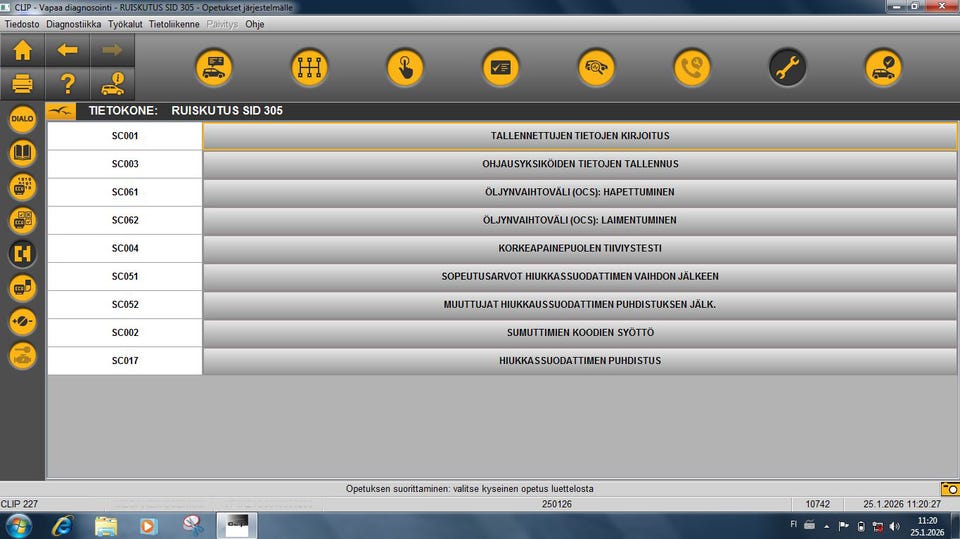Viewport: 960px width, 539px height.
Task: Click the CLIP 227 status text
Action: click(19, 504)
